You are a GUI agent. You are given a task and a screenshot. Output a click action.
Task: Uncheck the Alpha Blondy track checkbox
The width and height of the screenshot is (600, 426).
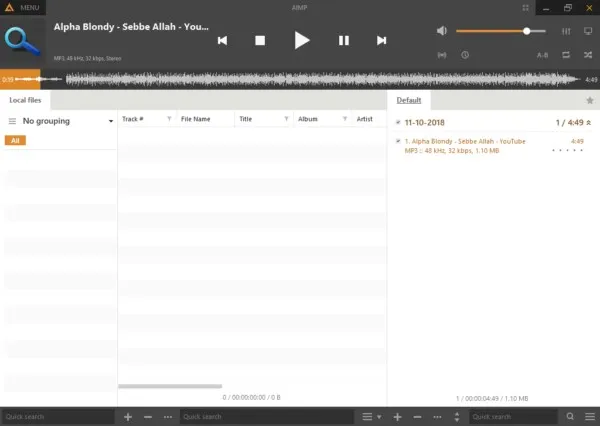point(398,142)
